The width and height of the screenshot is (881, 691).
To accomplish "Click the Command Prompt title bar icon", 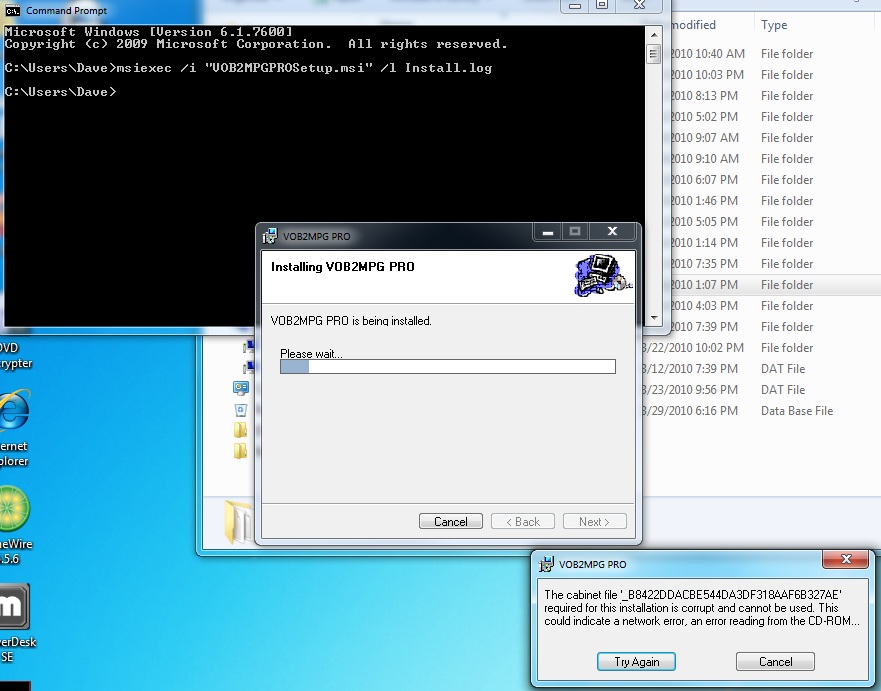I will coord(12,10).
